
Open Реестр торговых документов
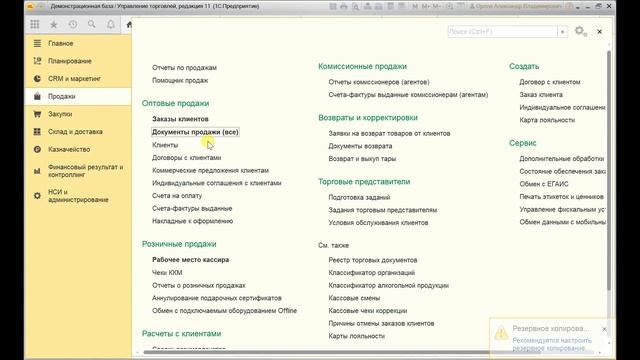373,260
